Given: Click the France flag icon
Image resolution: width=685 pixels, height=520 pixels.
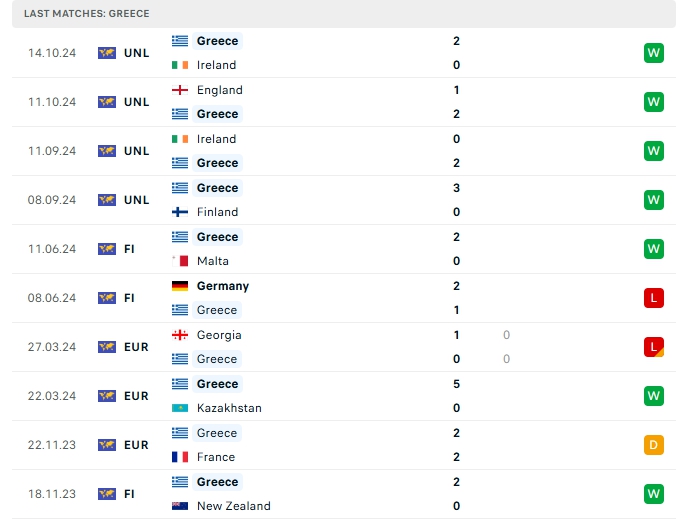Looking at the screenshot, I should point(180,457).
